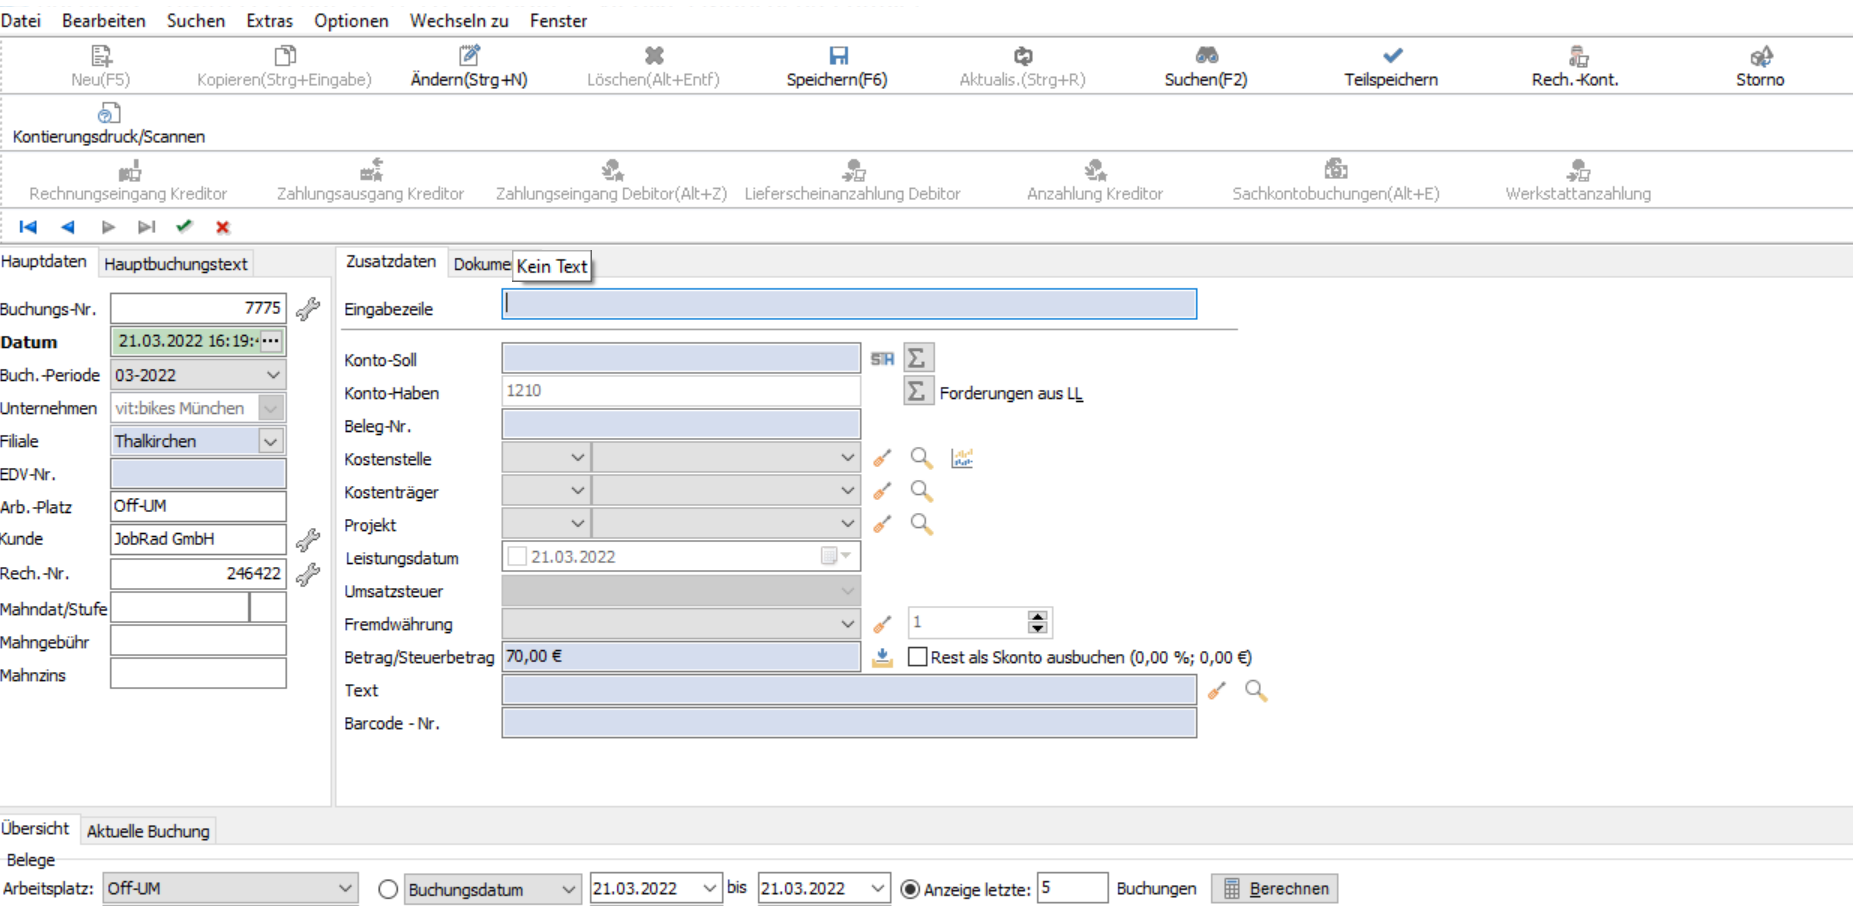Jump to first record navigation arrow

28,227
